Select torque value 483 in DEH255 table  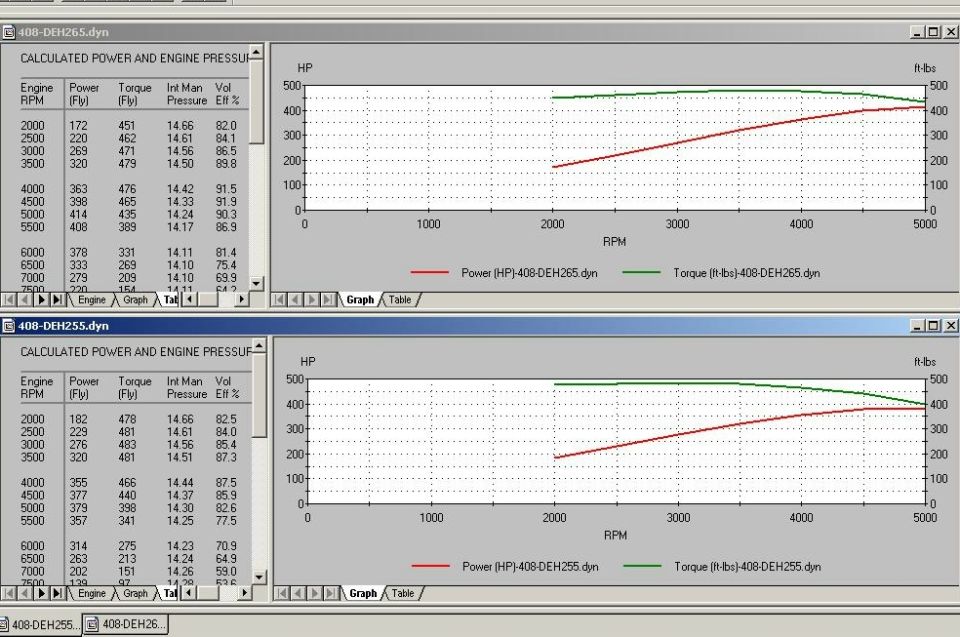coord(127,445)
